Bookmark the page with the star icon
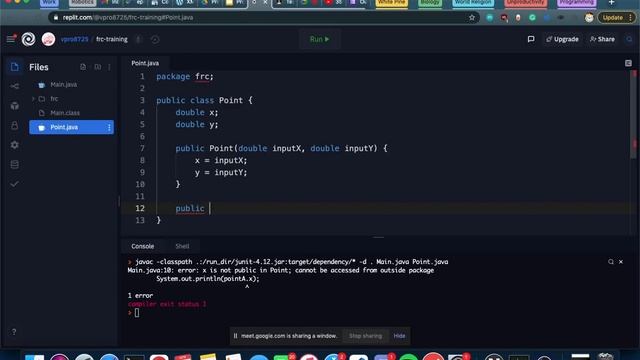The height and width of the screenshot is (360, 640). (472, 18)
